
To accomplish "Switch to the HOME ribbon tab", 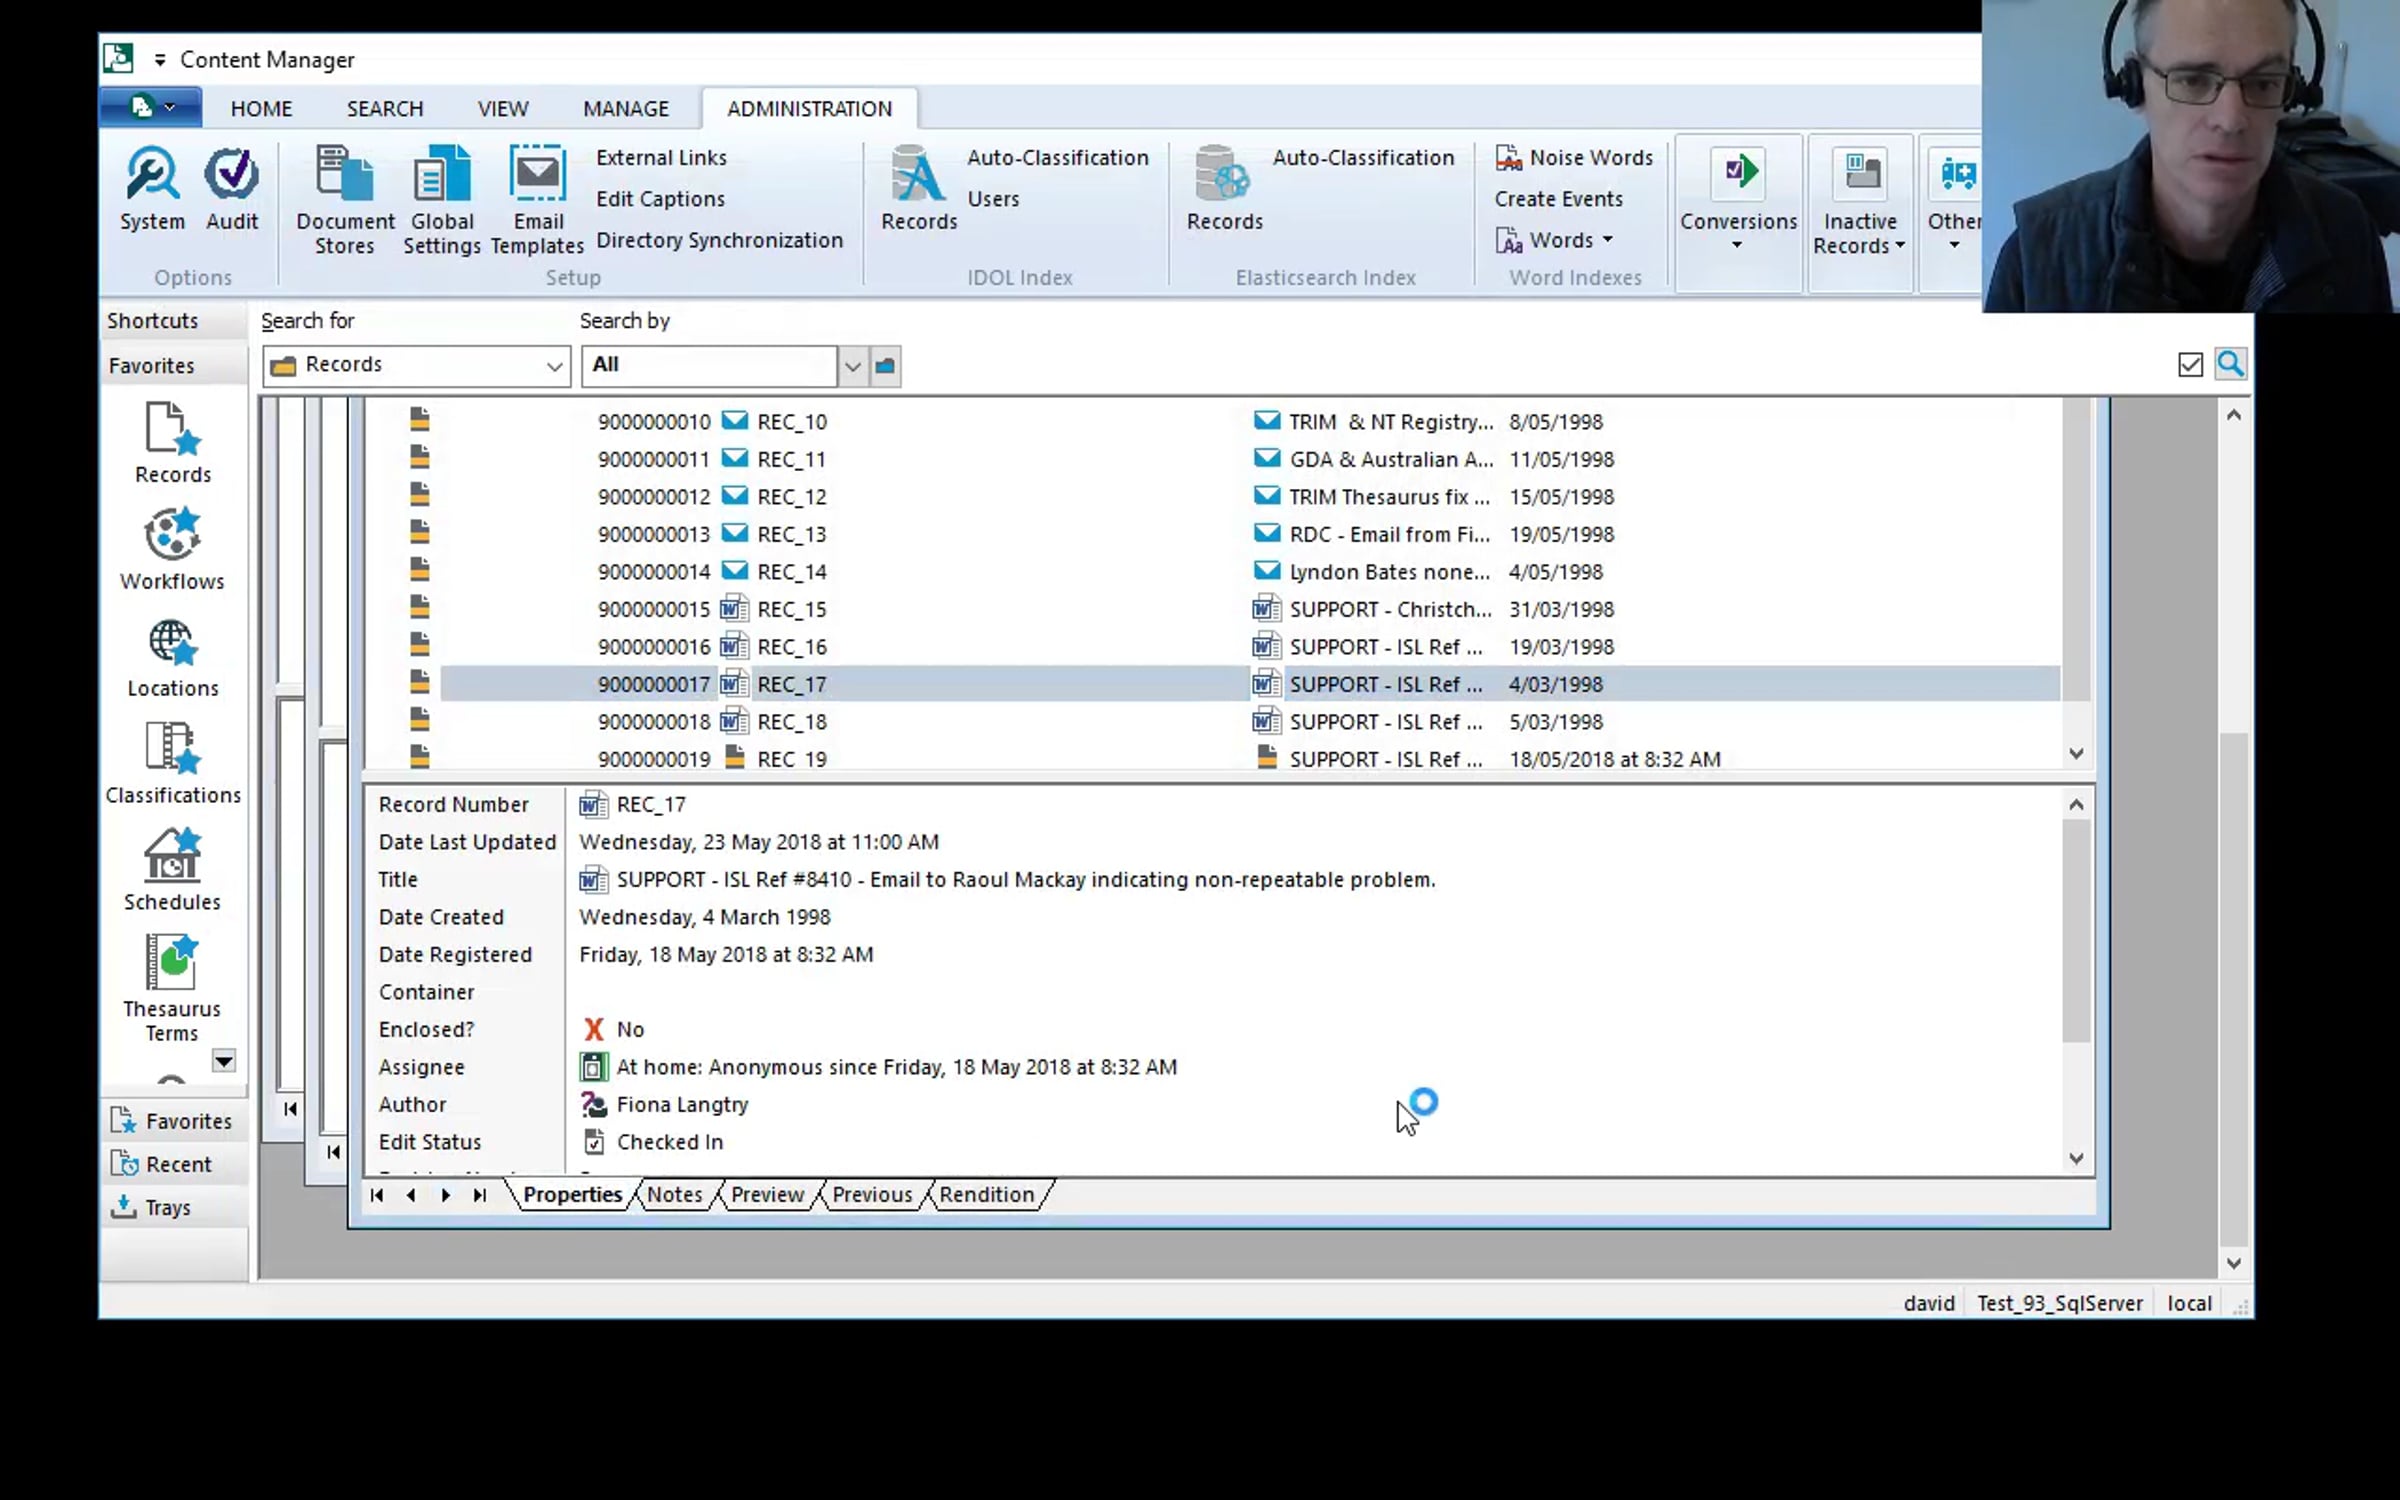I will (x=261, y=108).
